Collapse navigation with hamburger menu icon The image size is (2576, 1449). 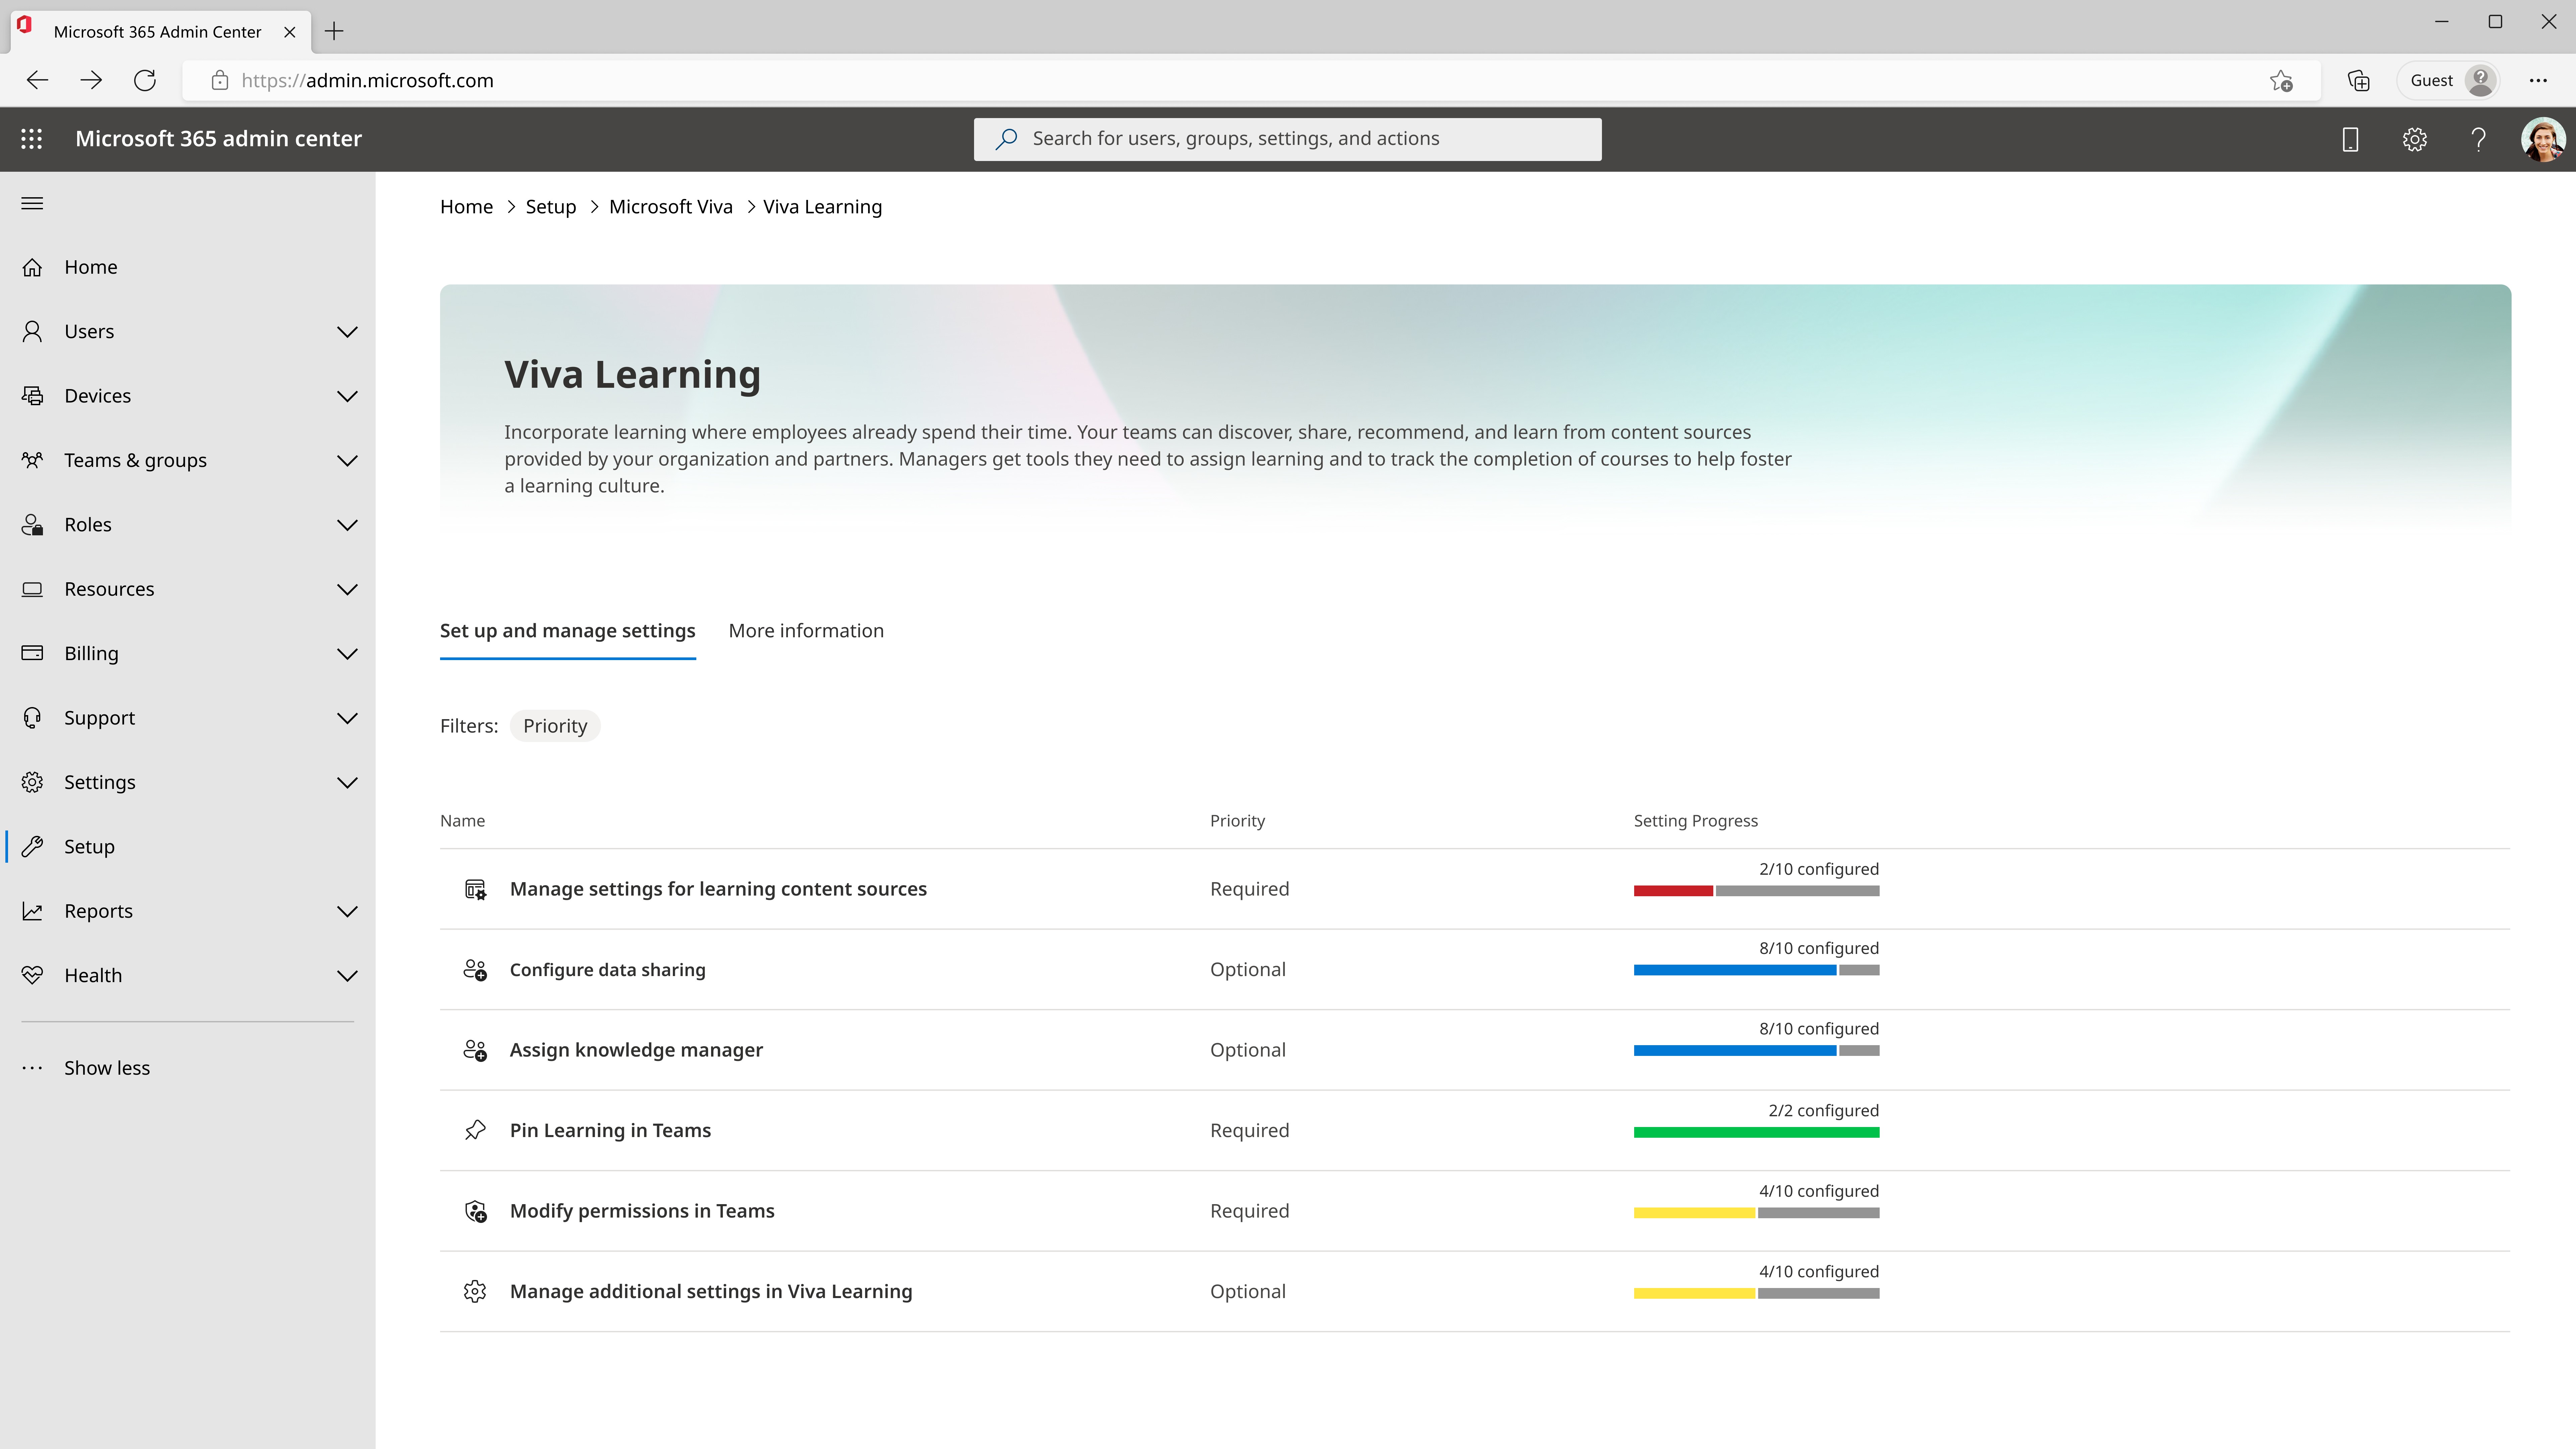(x=32, y=203)
